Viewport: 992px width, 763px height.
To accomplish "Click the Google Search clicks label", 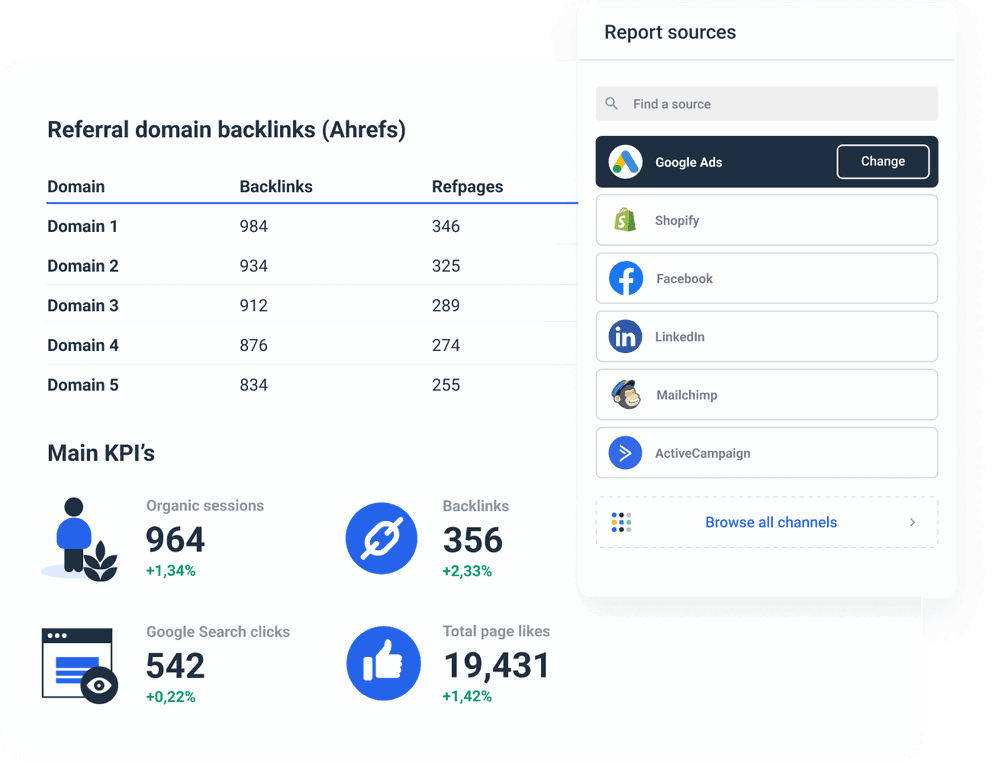I will coord(218,632).
